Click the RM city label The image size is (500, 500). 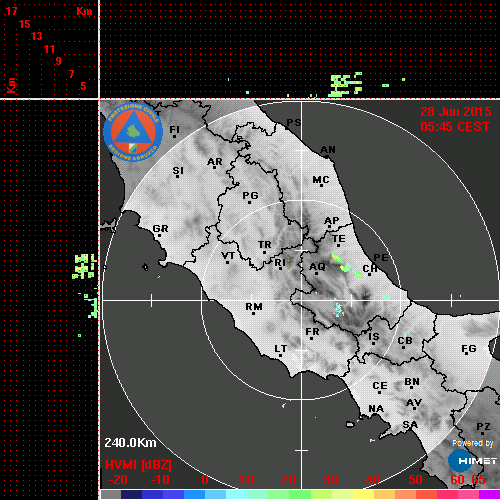[254, 307]
